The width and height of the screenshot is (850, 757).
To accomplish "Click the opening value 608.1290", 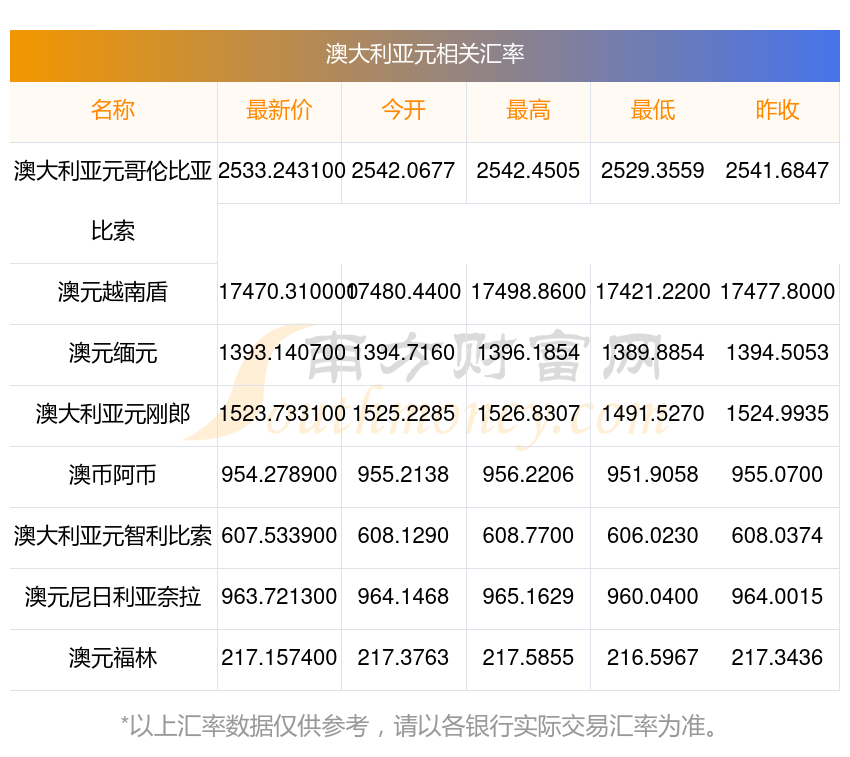I will click(x=403, y=536).
